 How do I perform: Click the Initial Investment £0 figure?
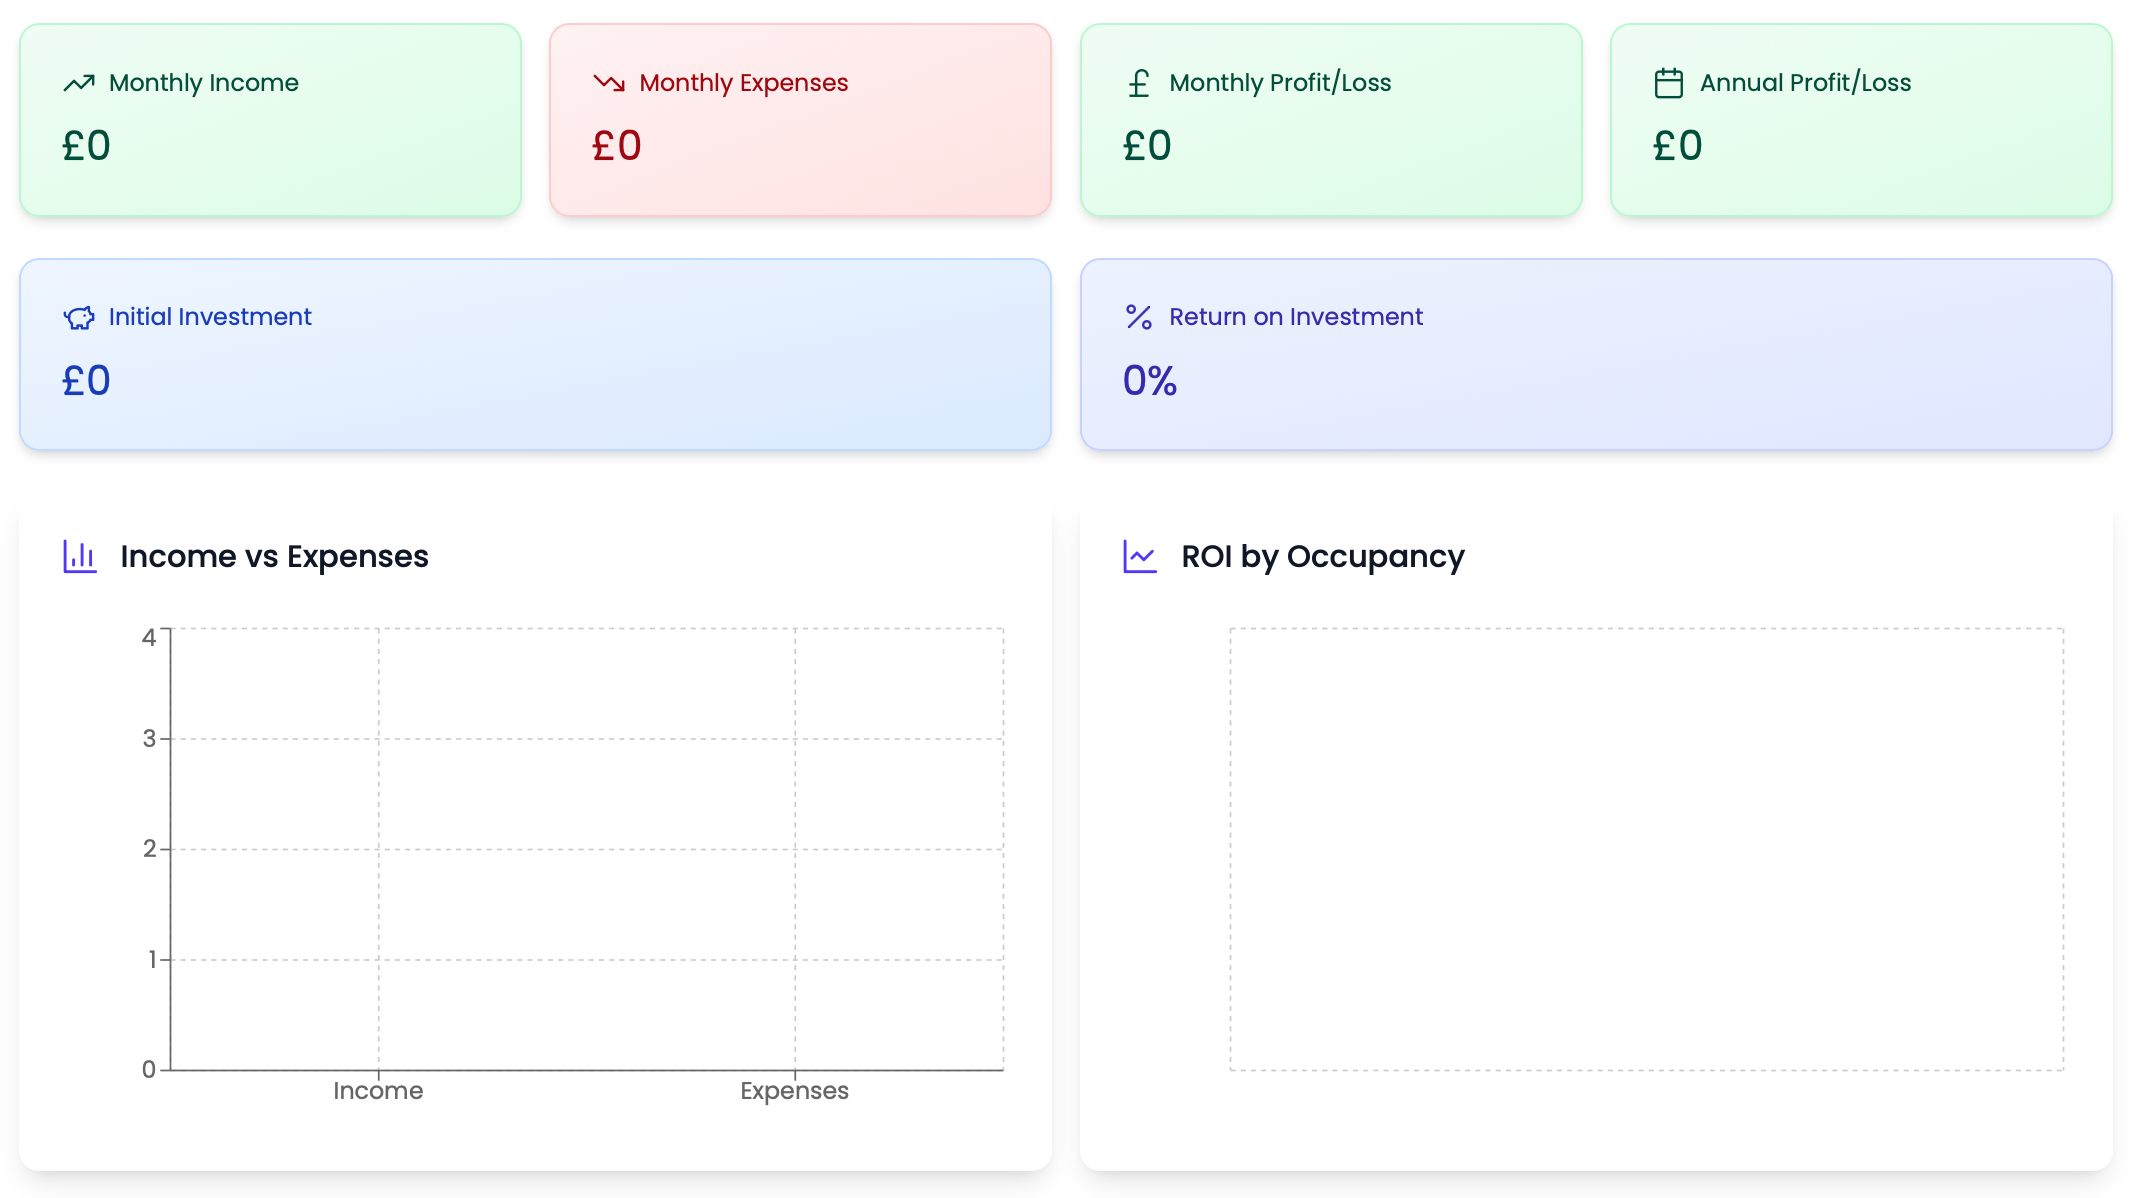[x=86, y=381]
